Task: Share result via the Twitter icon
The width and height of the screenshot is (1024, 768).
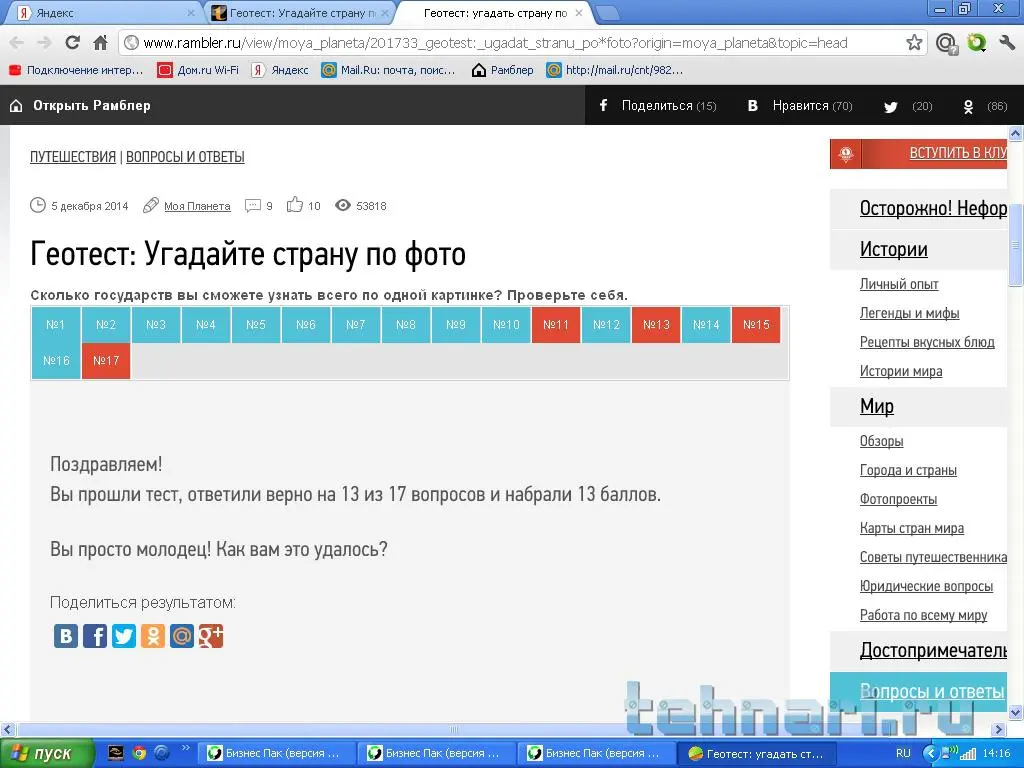Action: coord(124,635)
